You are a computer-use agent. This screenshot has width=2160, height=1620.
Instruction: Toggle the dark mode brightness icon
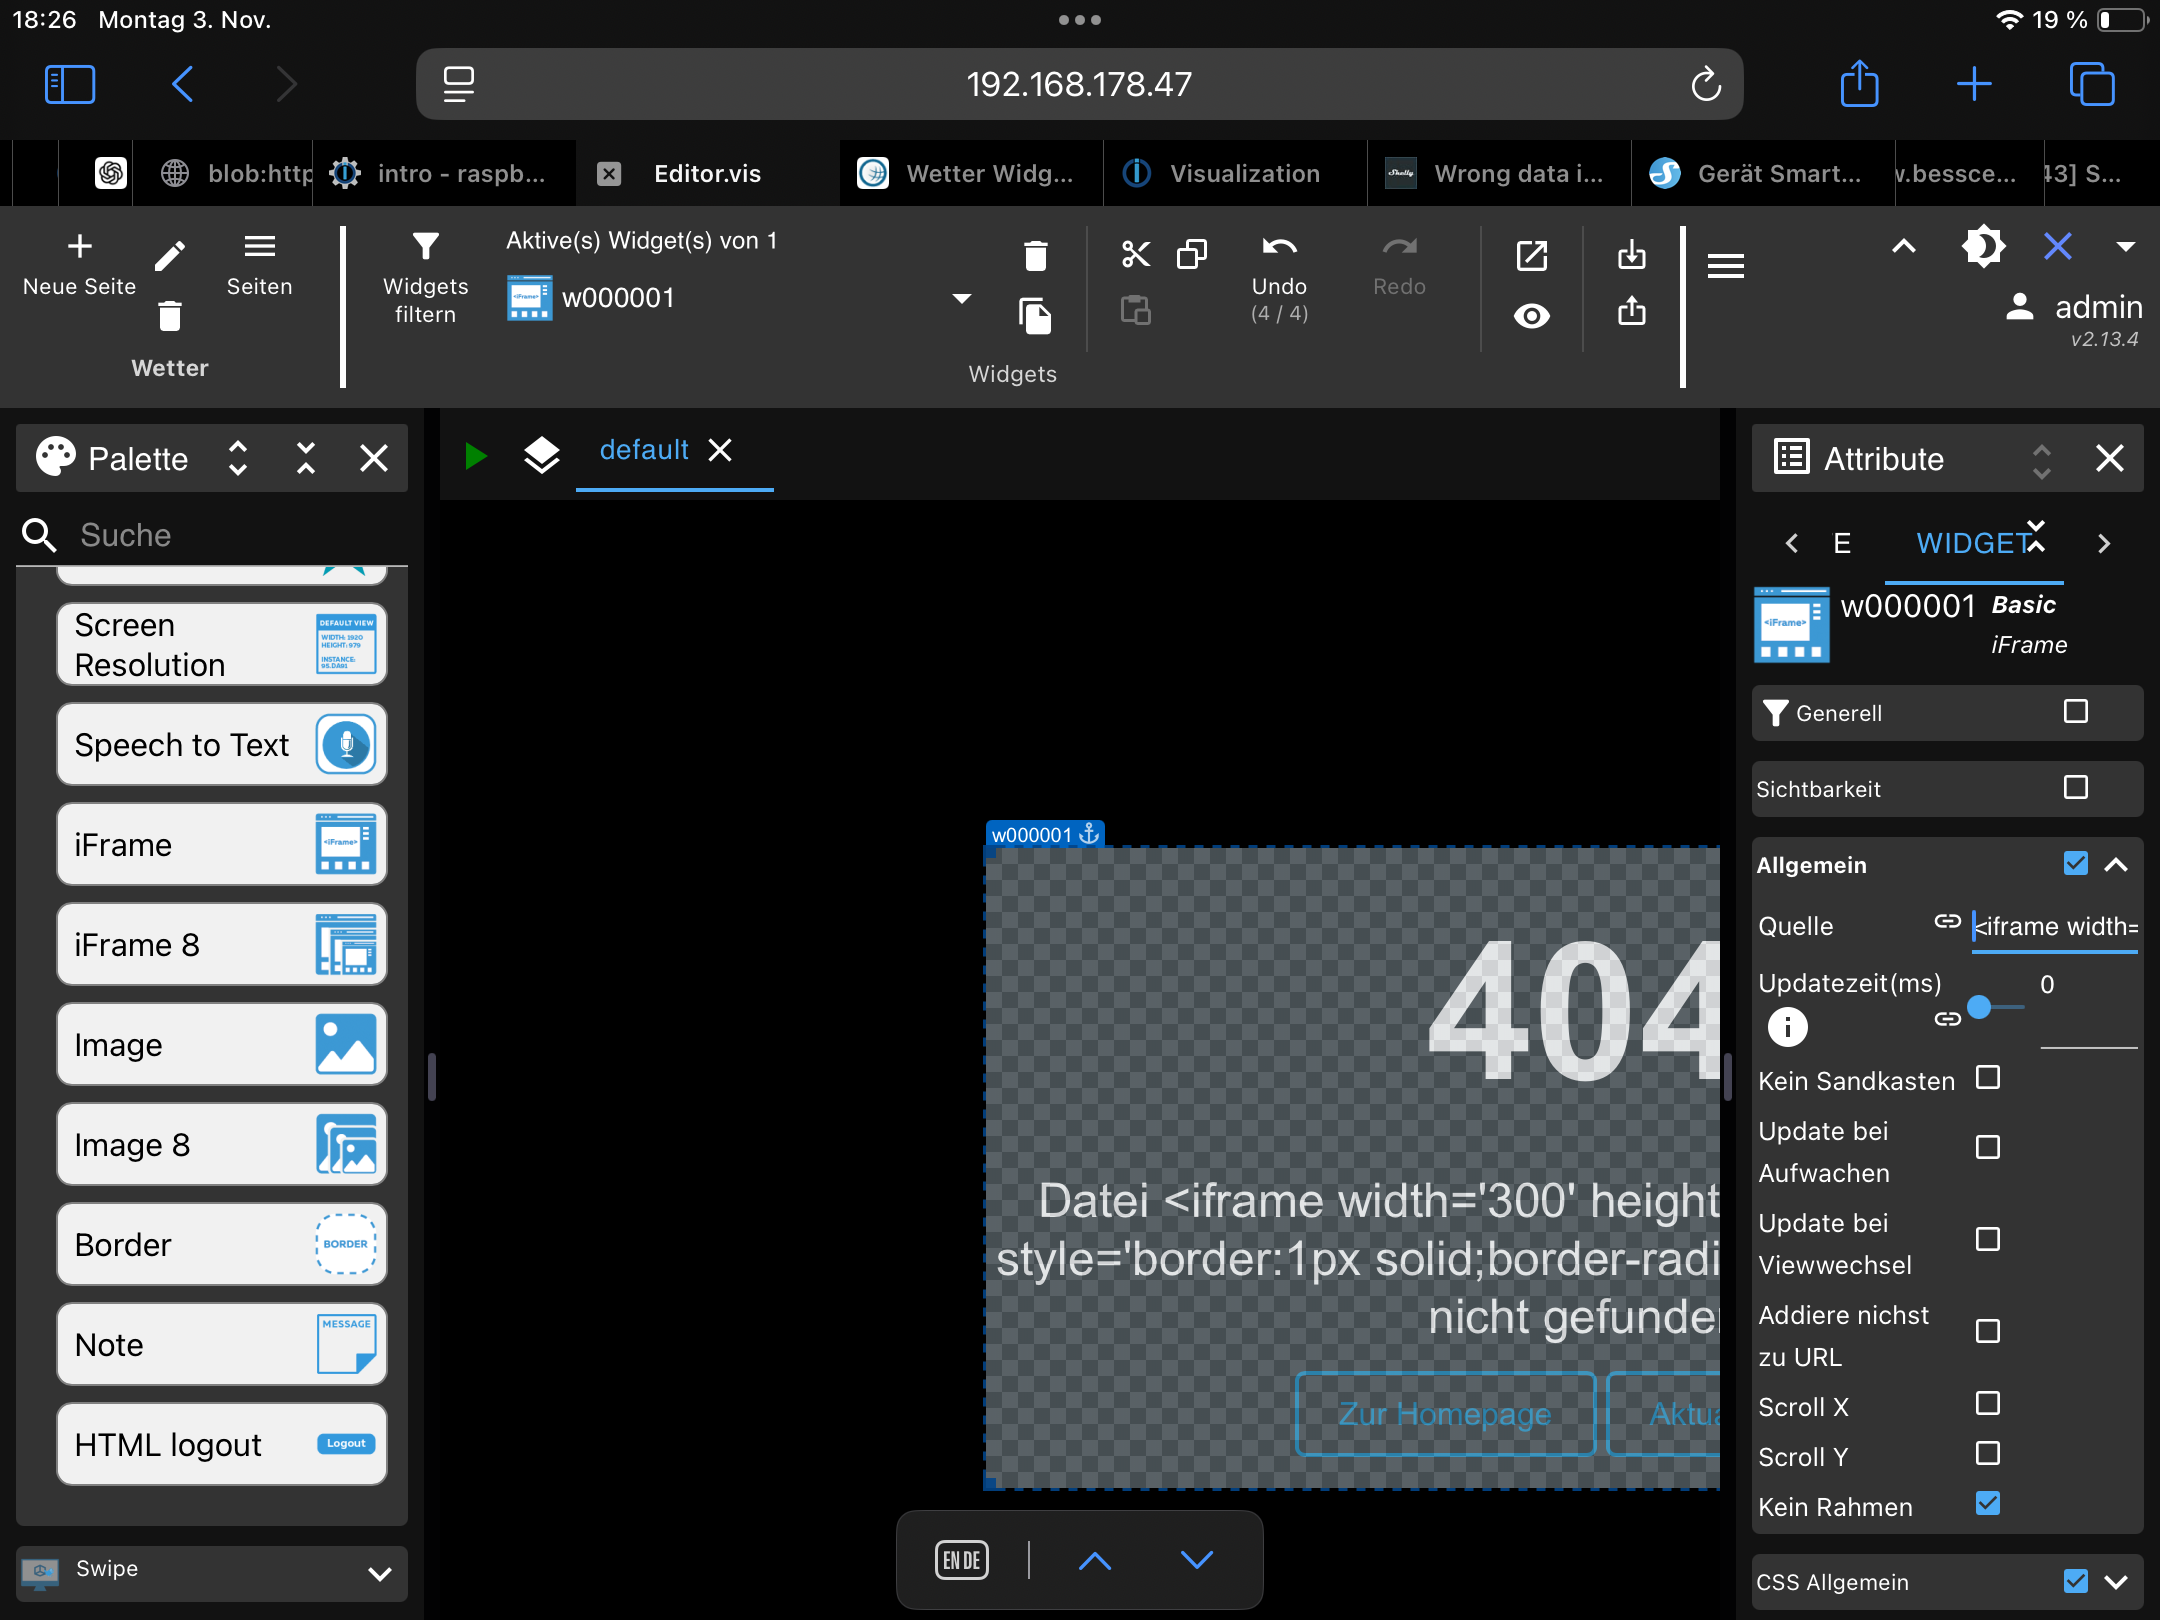(x=1983, y=247)
